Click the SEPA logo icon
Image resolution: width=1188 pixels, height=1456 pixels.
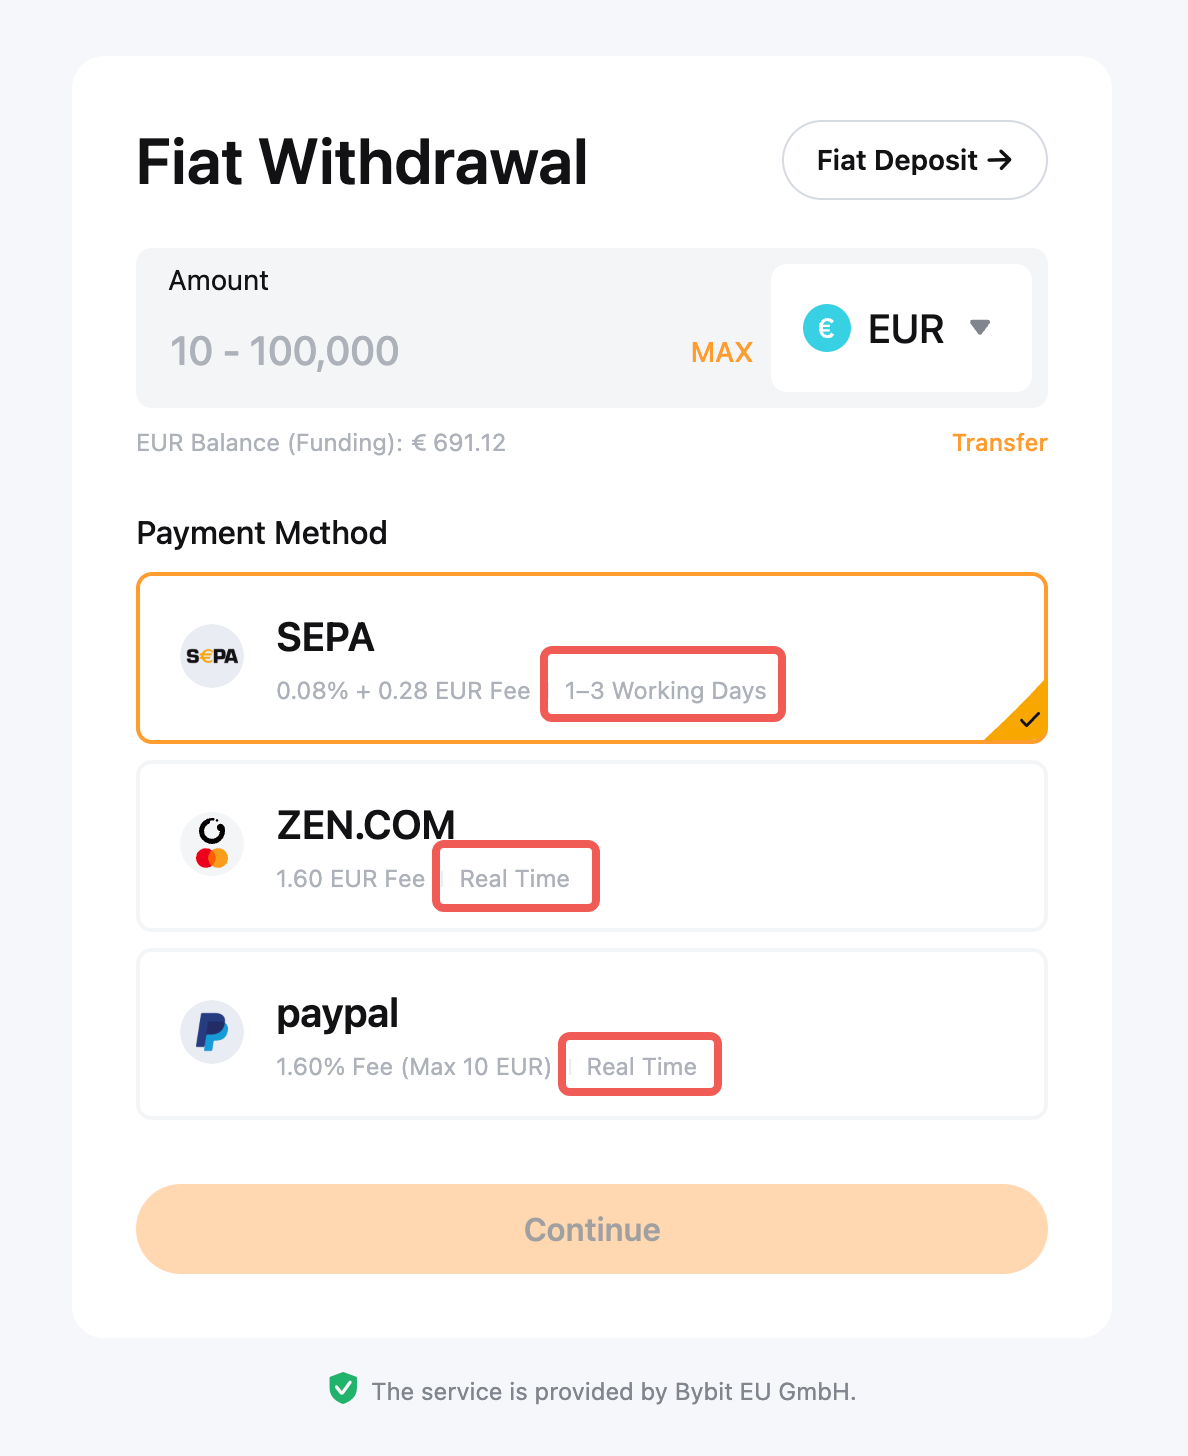point(212,657)
